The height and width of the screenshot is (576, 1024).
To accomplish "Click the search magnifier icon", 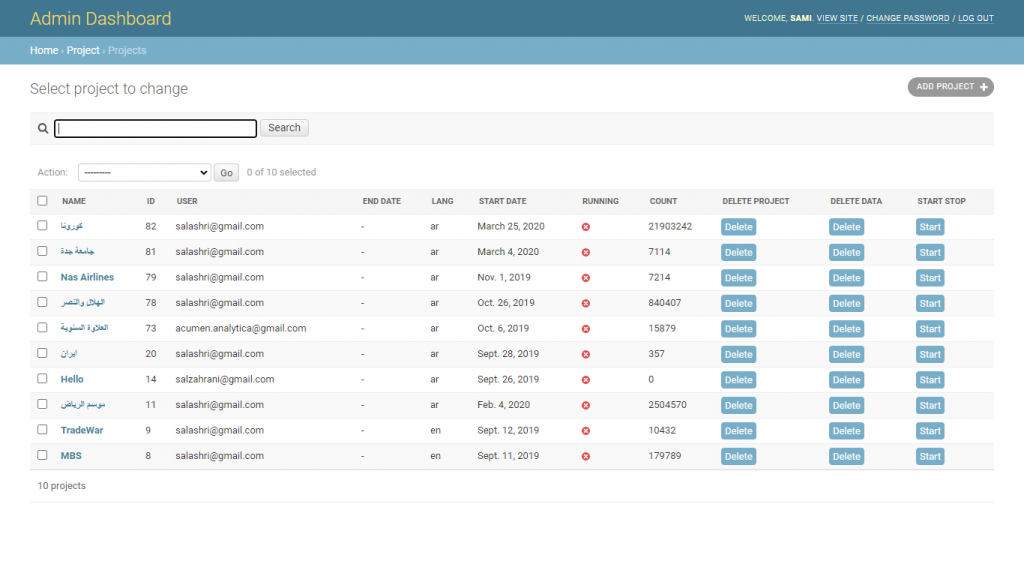I will [x=42, y=128].
